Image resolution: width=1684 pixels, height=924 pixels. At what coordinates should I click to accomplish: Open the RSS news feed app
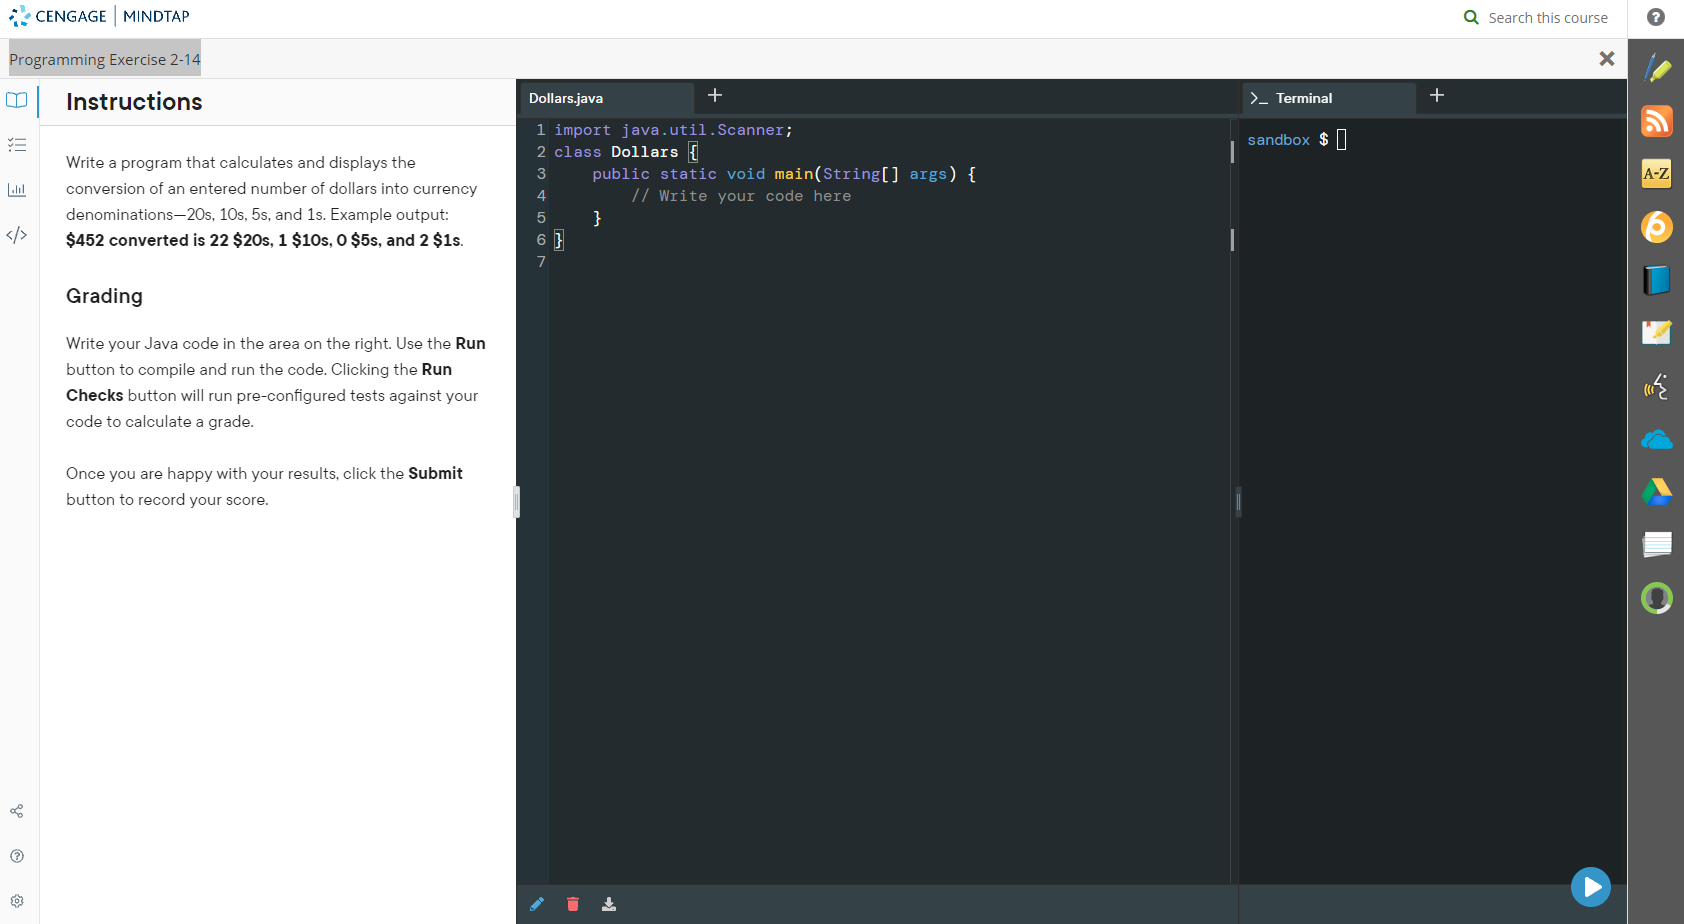(1657, 121)
